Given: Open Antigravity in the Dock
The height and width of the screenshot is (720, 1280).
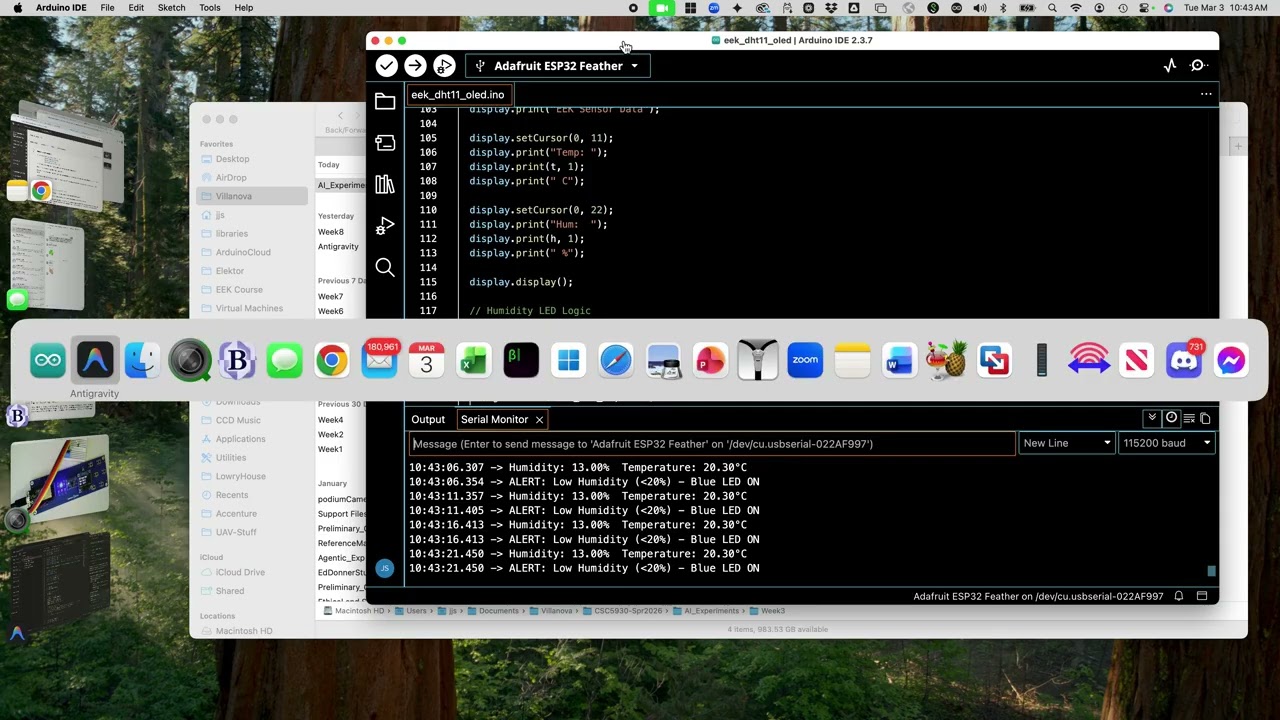Looking at the screenshot, I should 94,360.
